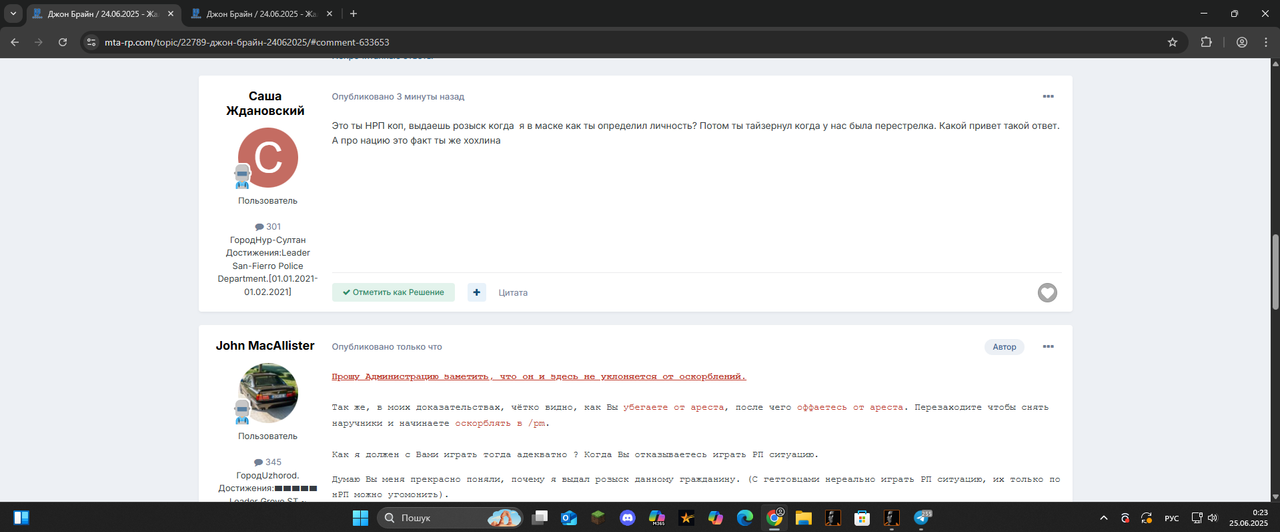The width and height of the screenshot is (1280, 532).
Task: Close the inactive second Джон Брайн tab
Action: click(x=330, y=14)
